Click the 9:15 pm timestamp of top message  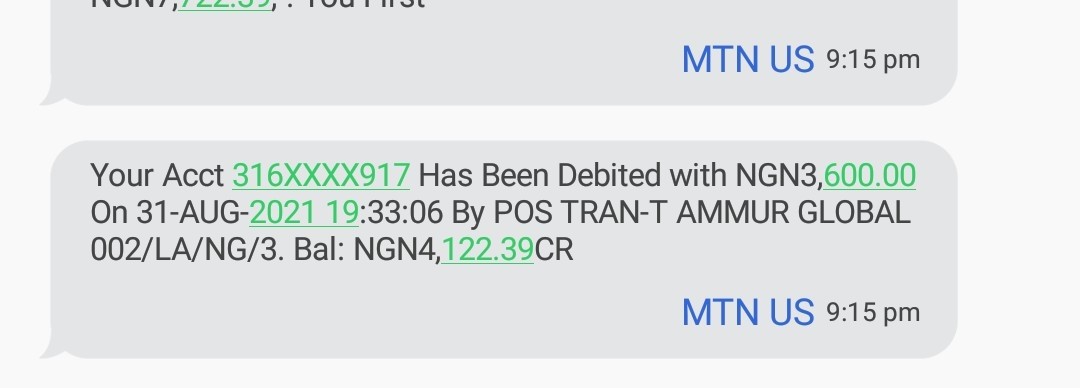[x=873, y=60]
